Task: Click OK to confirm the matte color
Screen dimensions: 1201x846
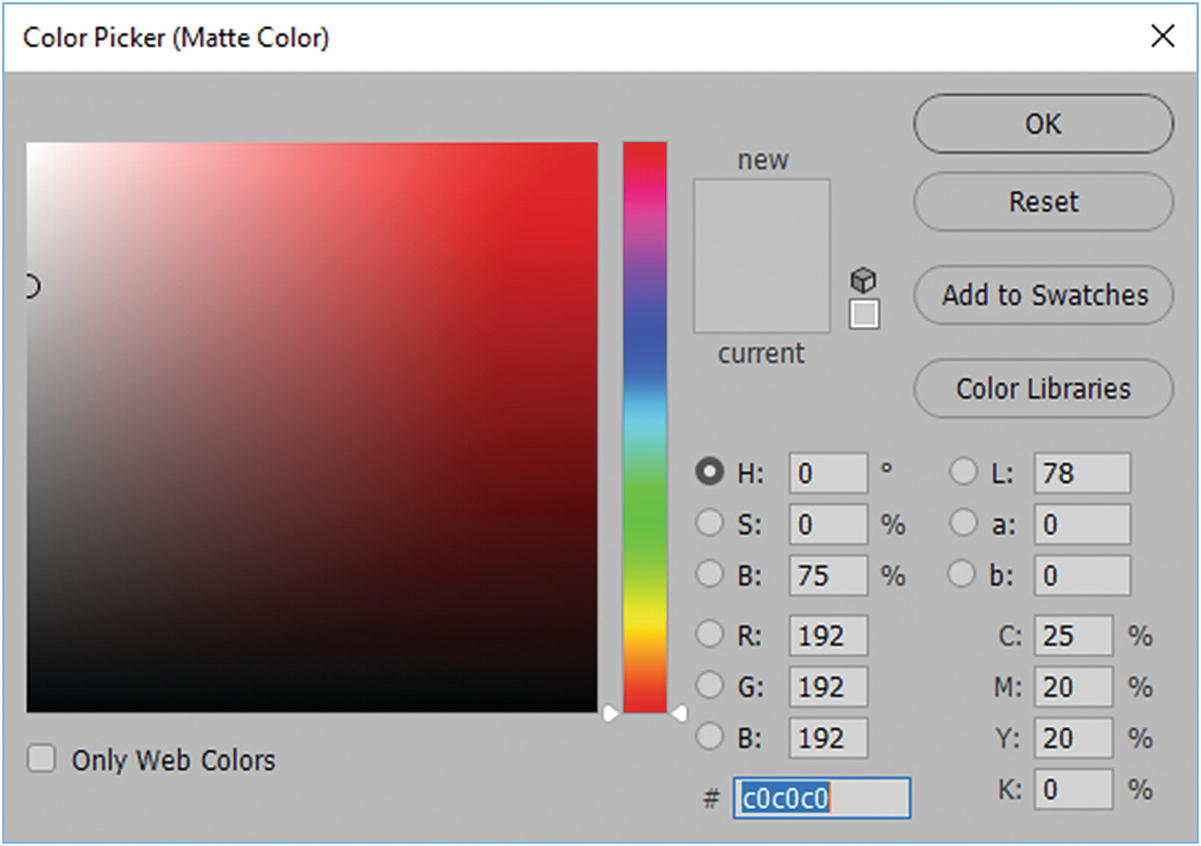Action: click(x=1043, y=124)
